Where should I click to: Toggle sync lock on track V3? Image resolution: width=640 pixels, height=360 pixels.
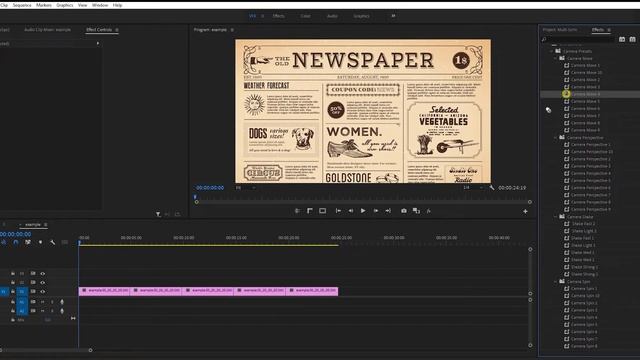point(33,273)
